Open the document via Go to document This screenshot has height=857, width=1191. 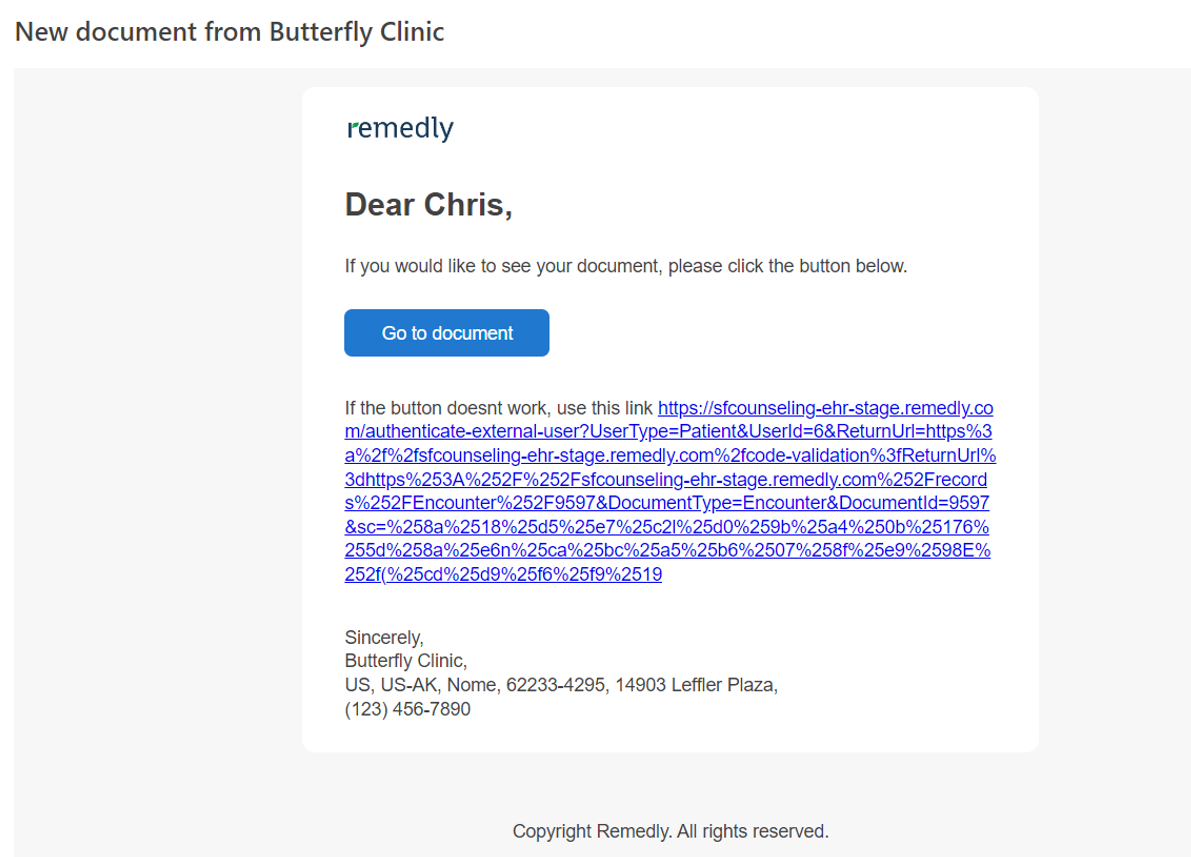[447, 333]
